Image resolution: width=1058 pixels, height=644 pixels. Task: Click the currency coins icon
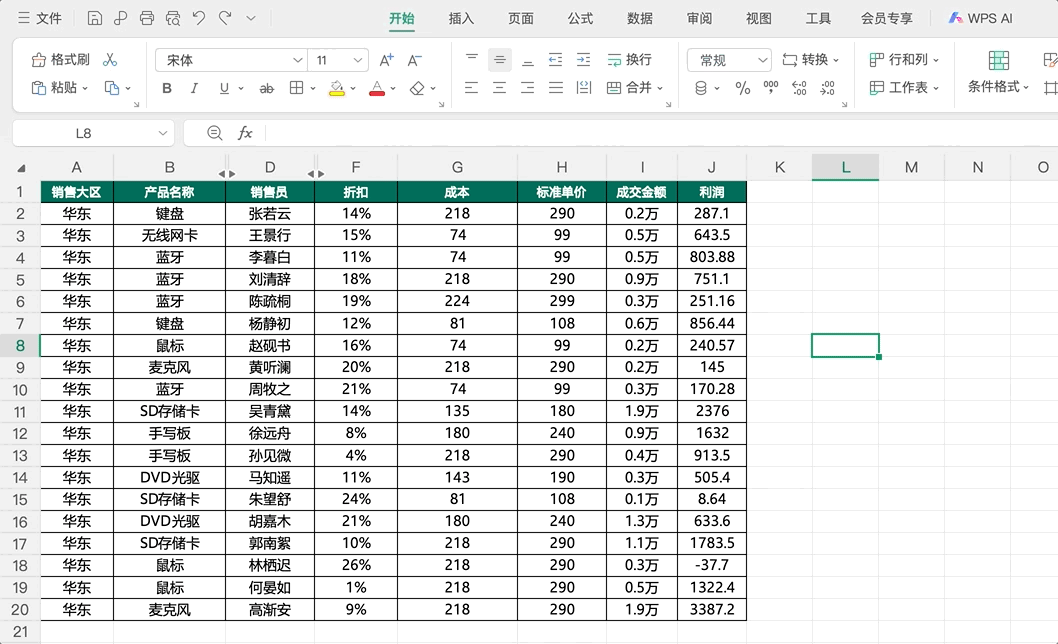701,88
